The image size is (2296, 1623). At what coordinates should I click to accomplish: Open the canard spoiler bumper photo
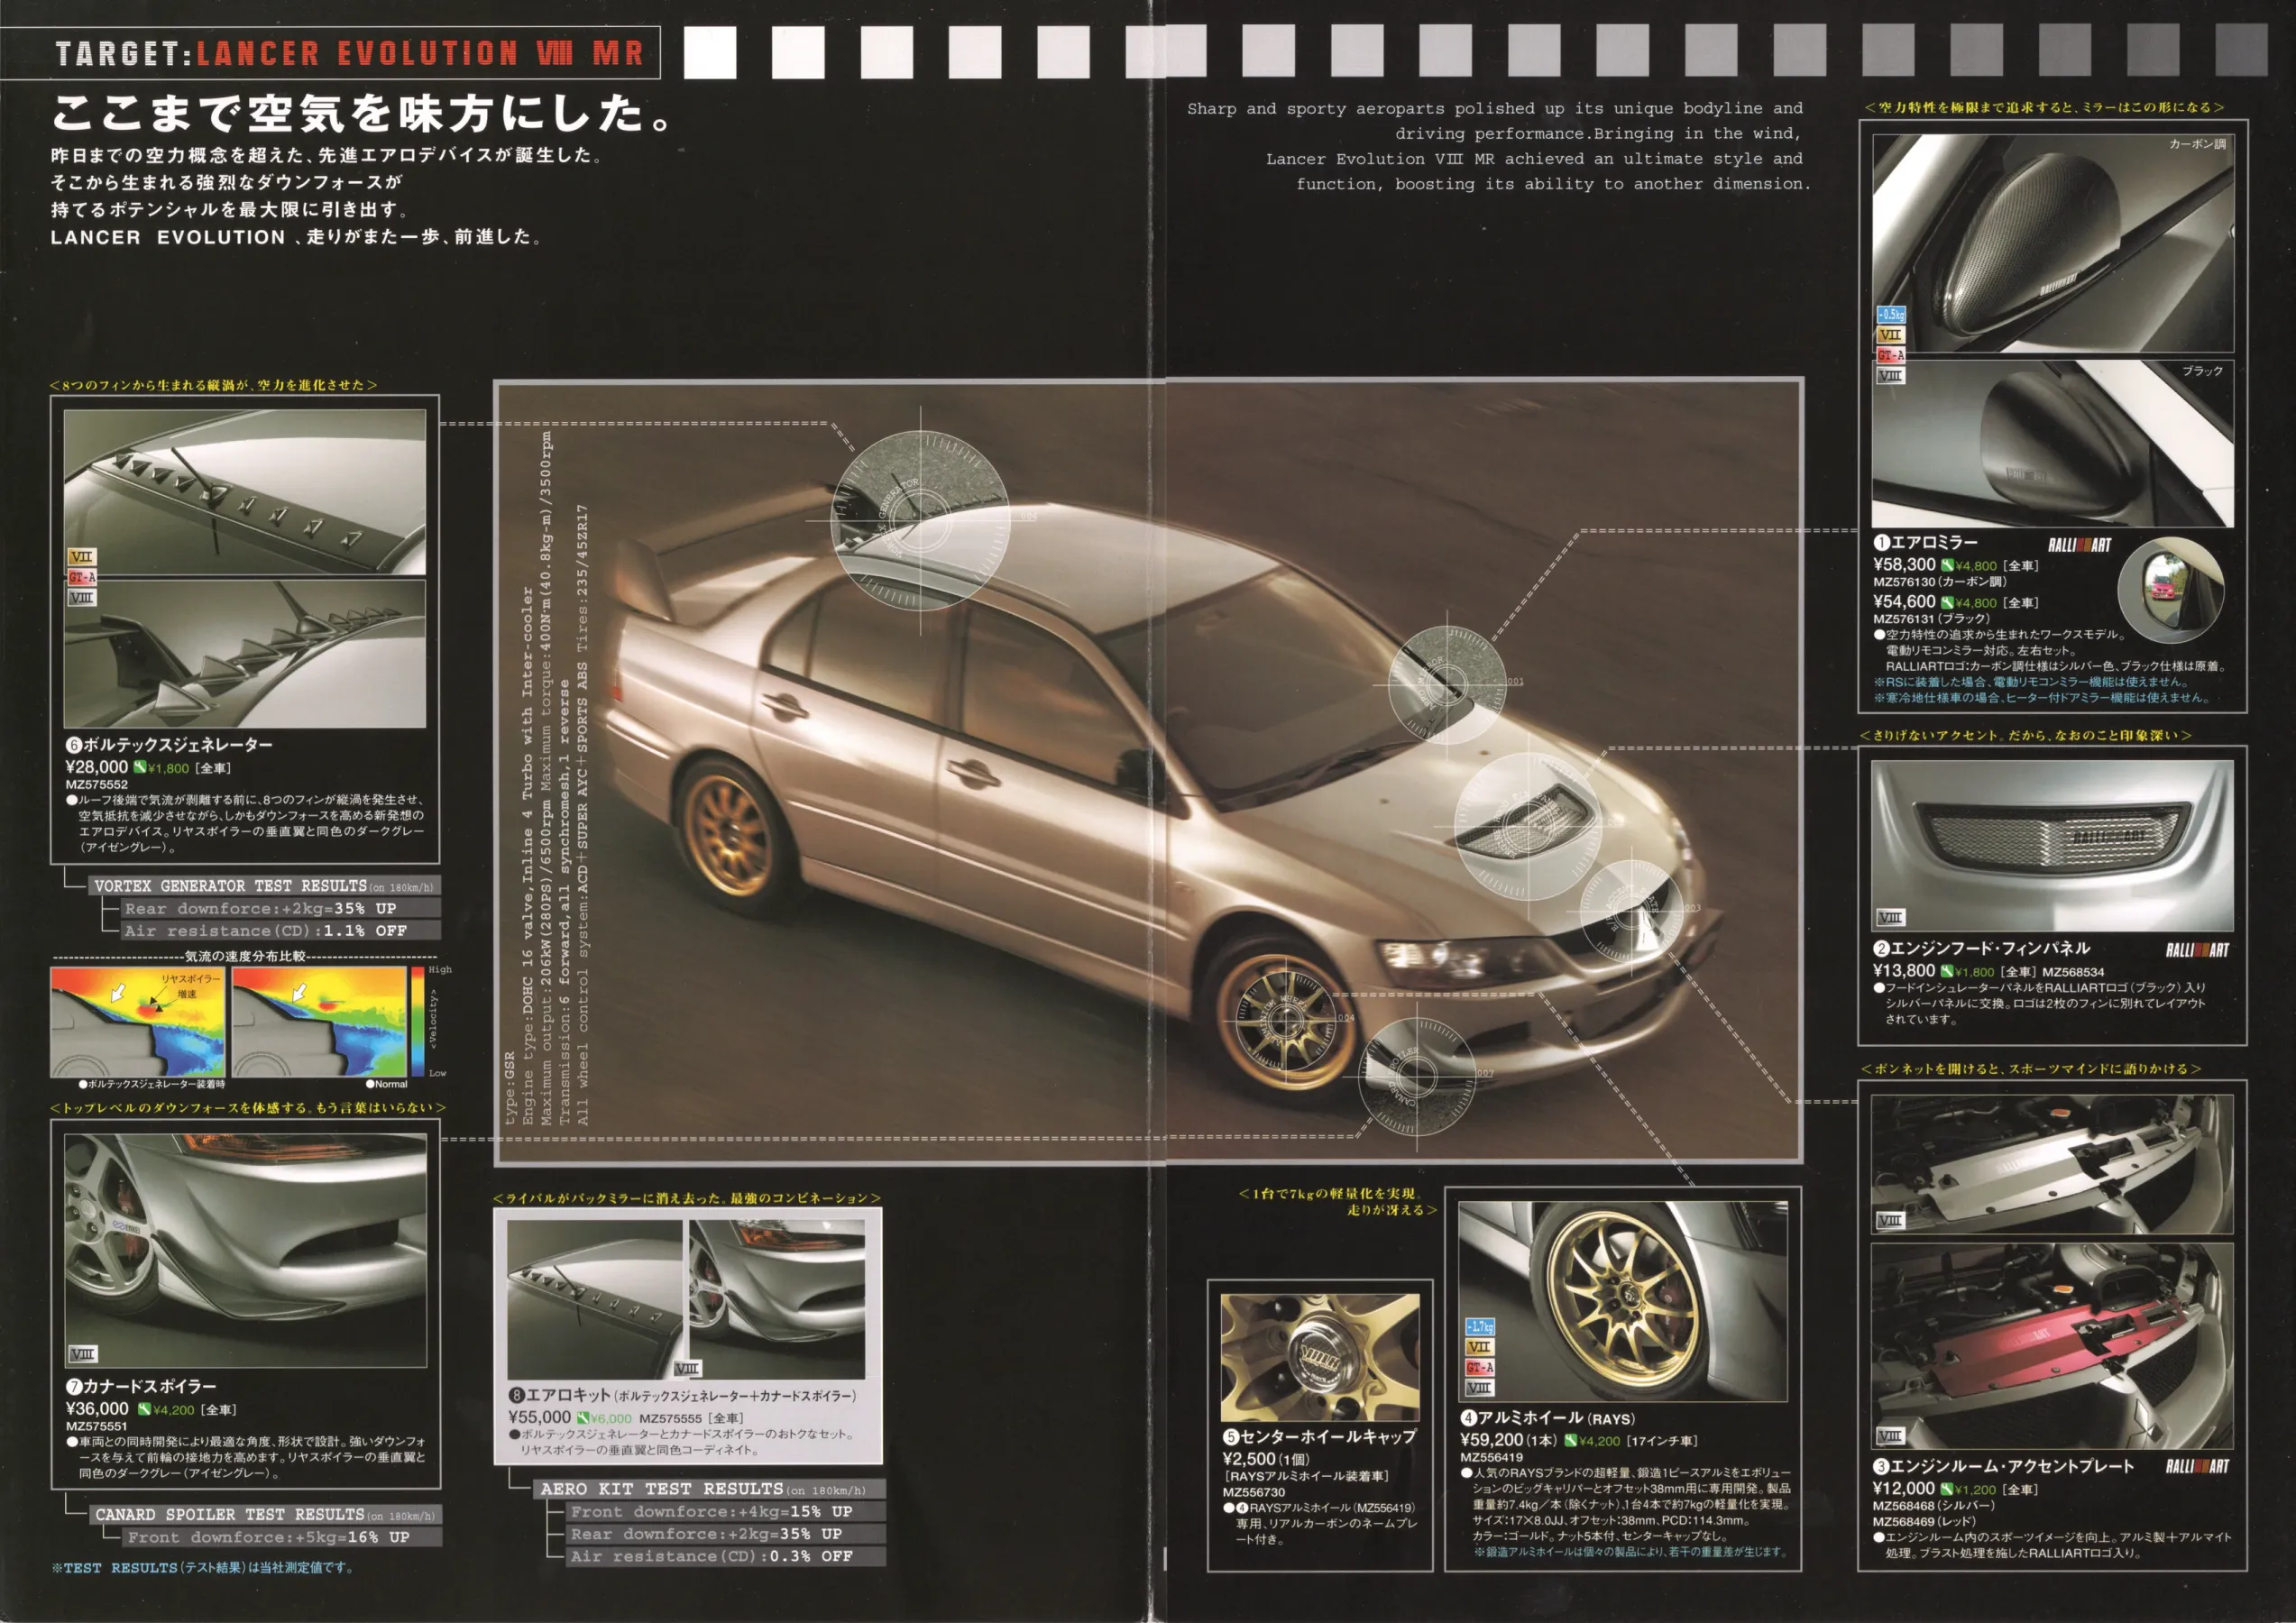click(x=246, y=1250)
